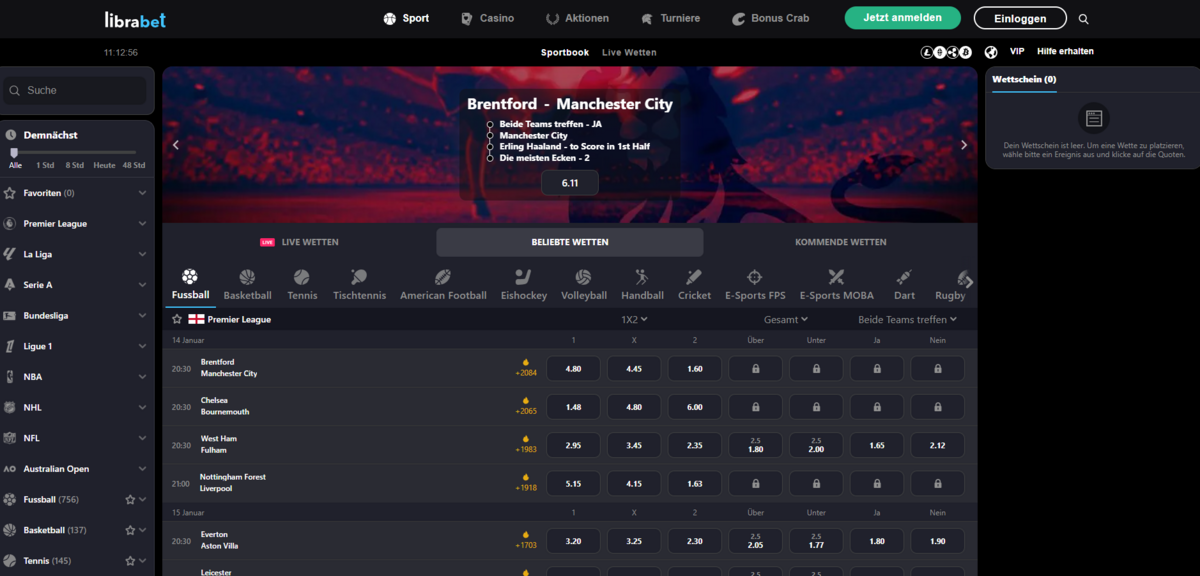
Task: Click the Jetzt anmelden button
Action: tap(902, 18)
